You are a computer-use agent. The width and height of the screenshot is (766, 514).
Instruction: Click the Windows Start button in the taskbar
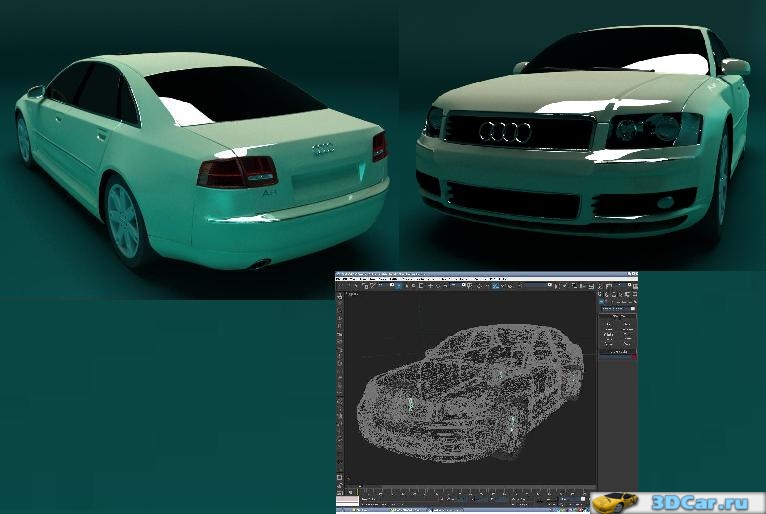(341, 511)
